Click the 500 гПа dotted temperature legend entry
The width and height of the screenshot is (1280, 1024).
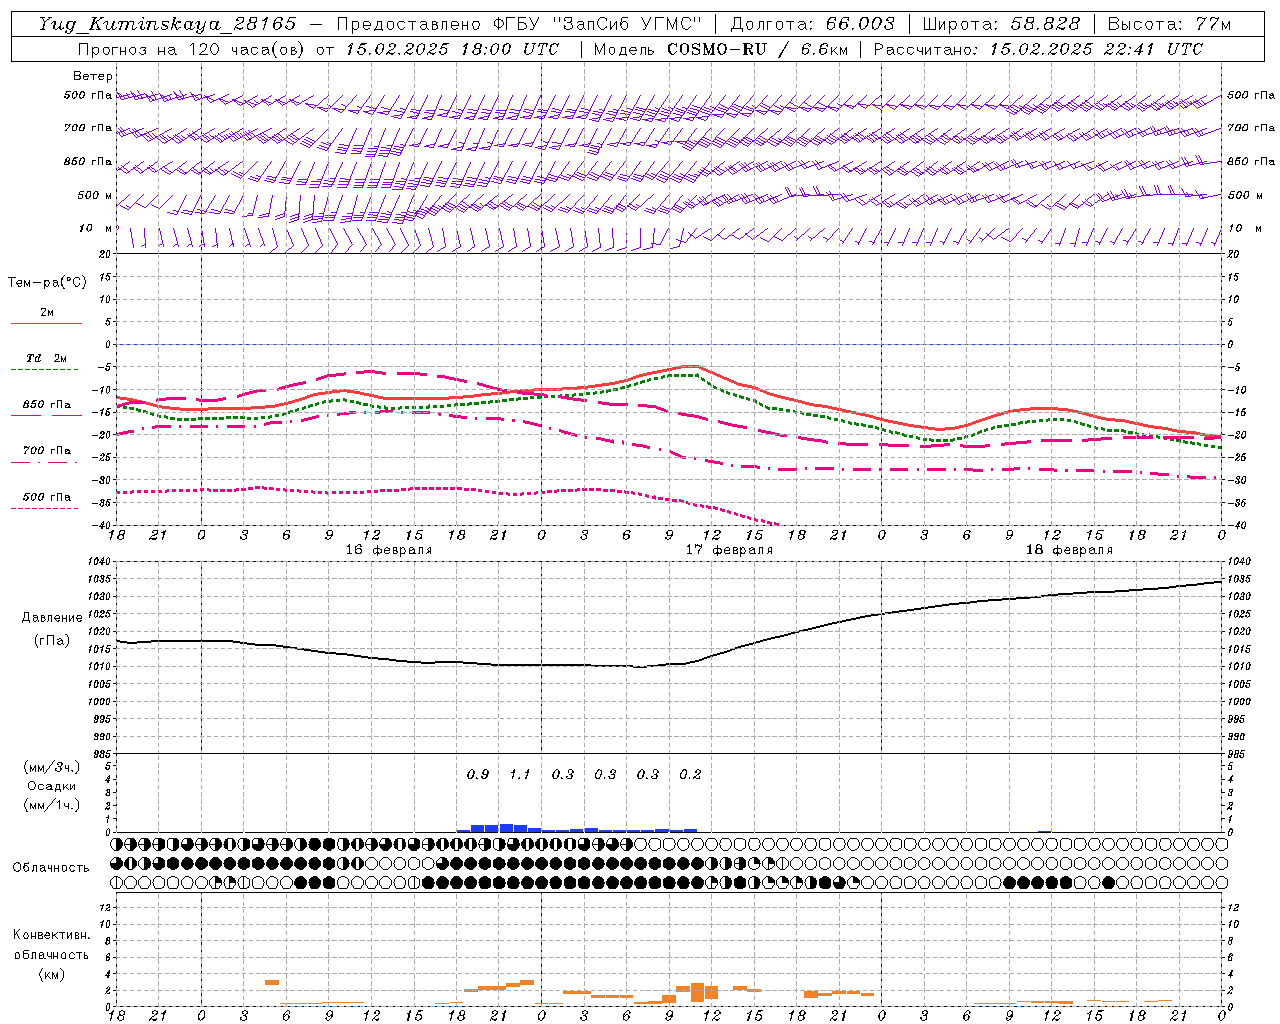pyautogui.click(x=46, y=497)
